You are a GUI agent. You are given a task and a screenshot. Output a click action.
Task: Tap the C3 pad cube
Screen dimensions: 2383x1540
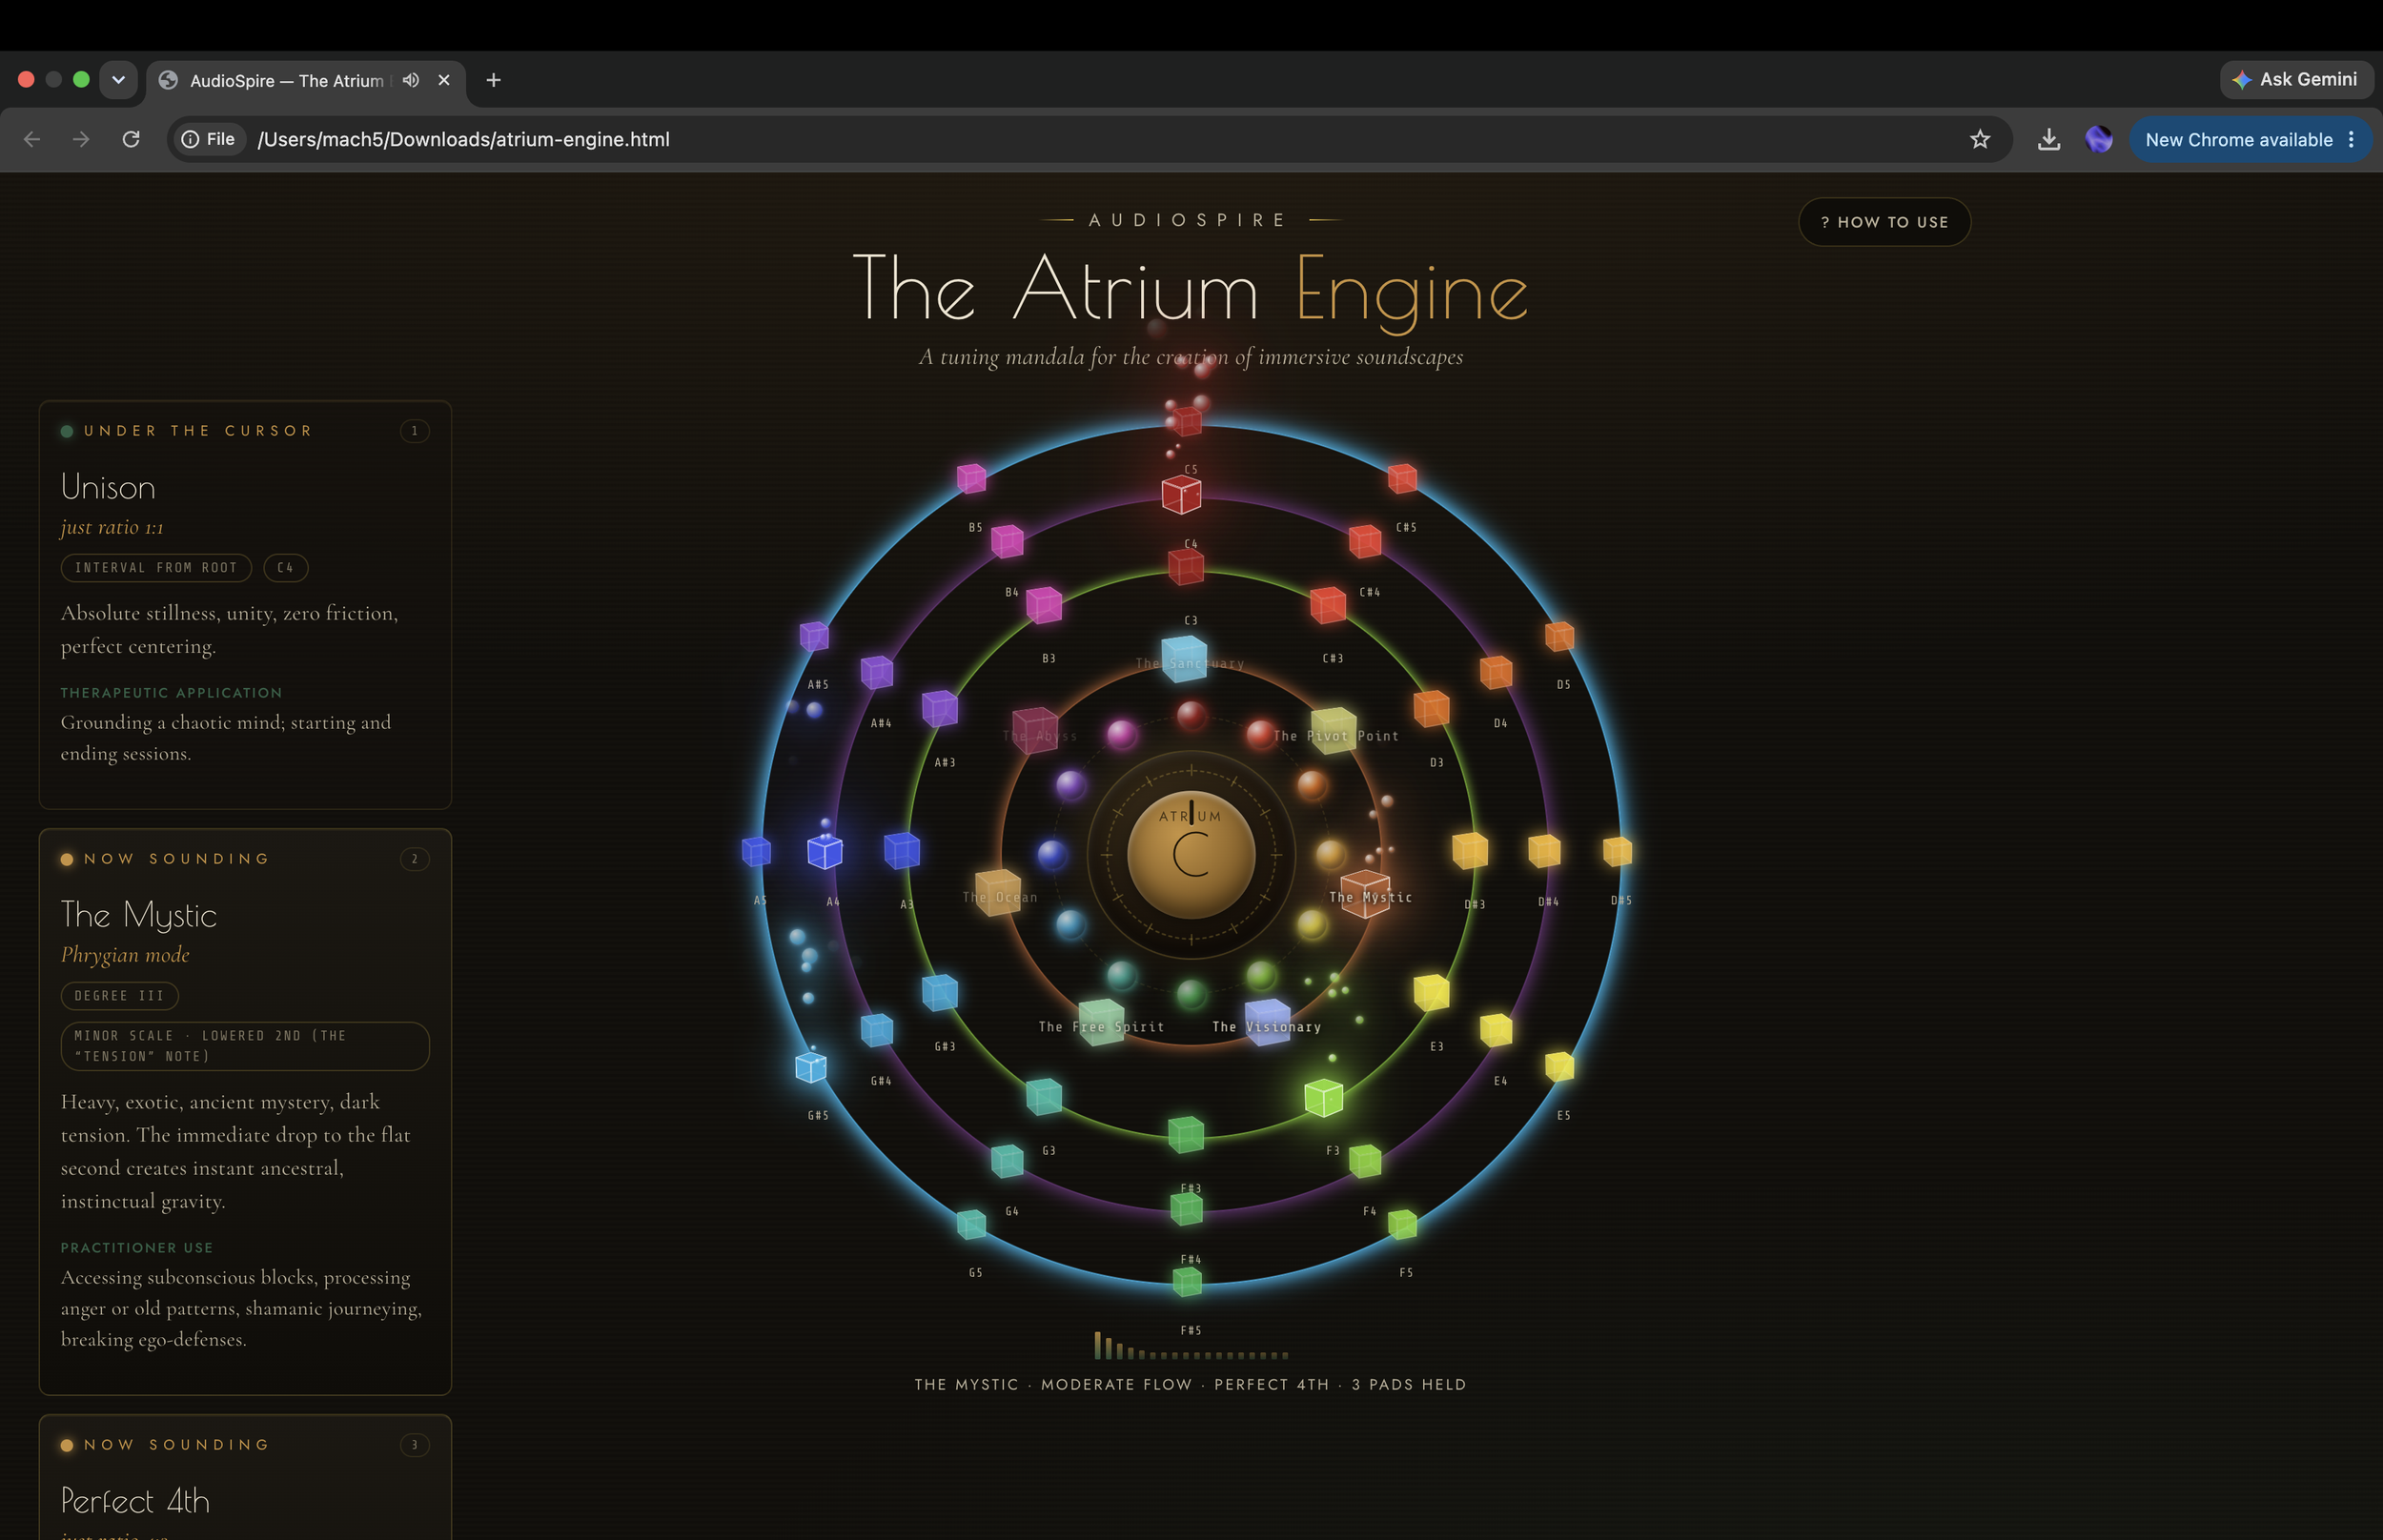coord(1186,567)
